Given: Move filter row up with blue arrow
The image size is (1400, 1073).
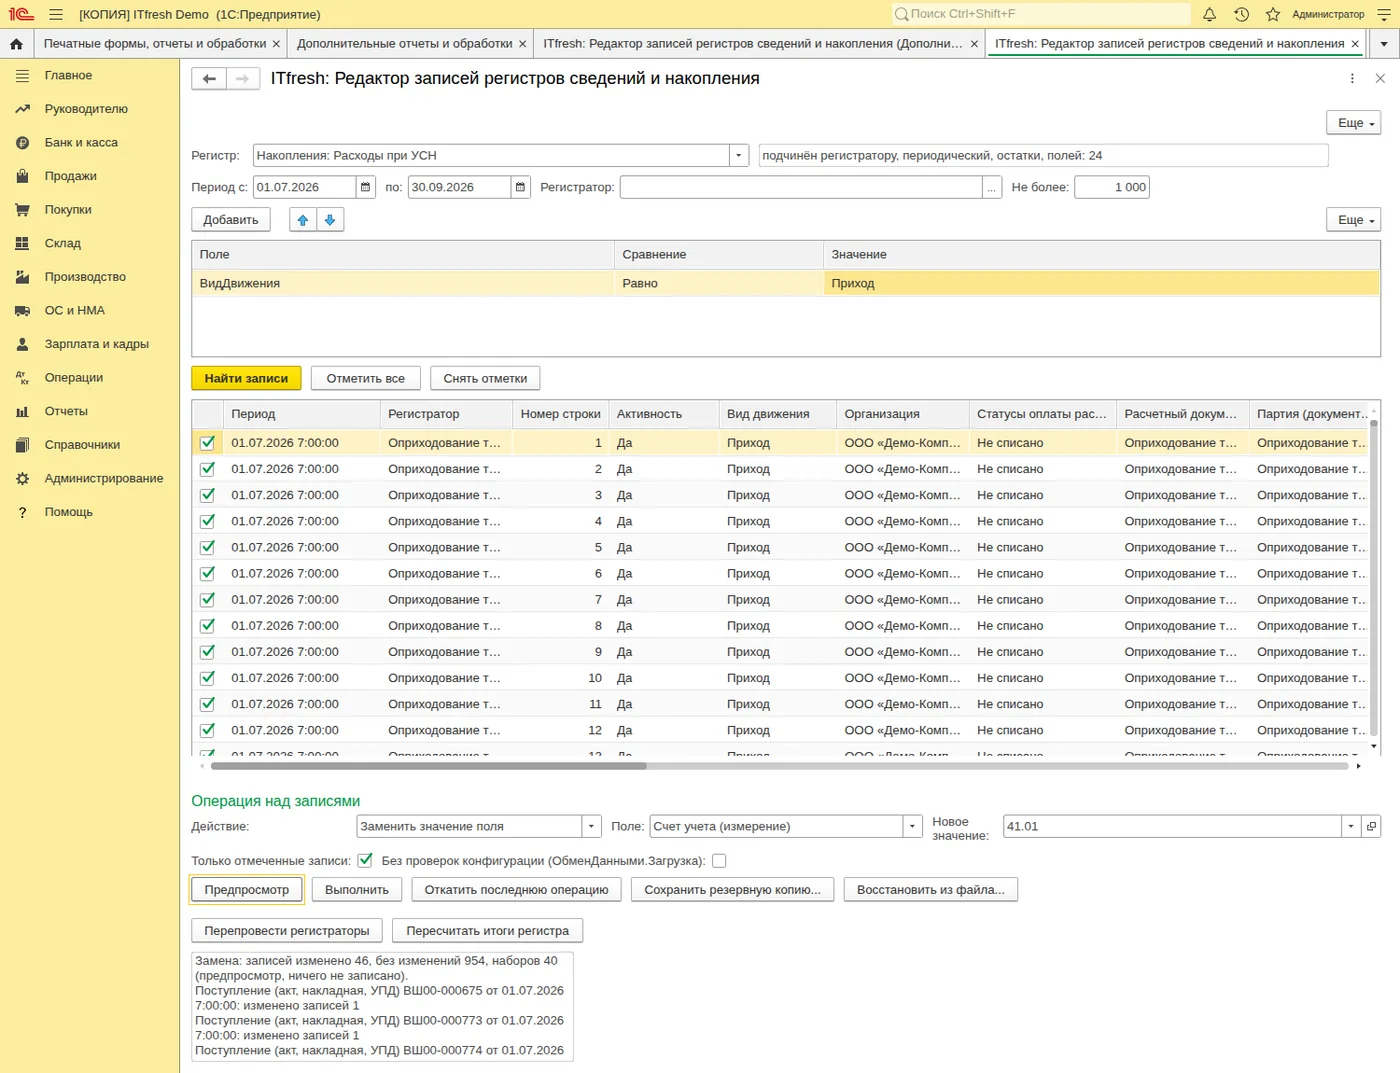Looking at the screenshot, I should click(303, 220).
